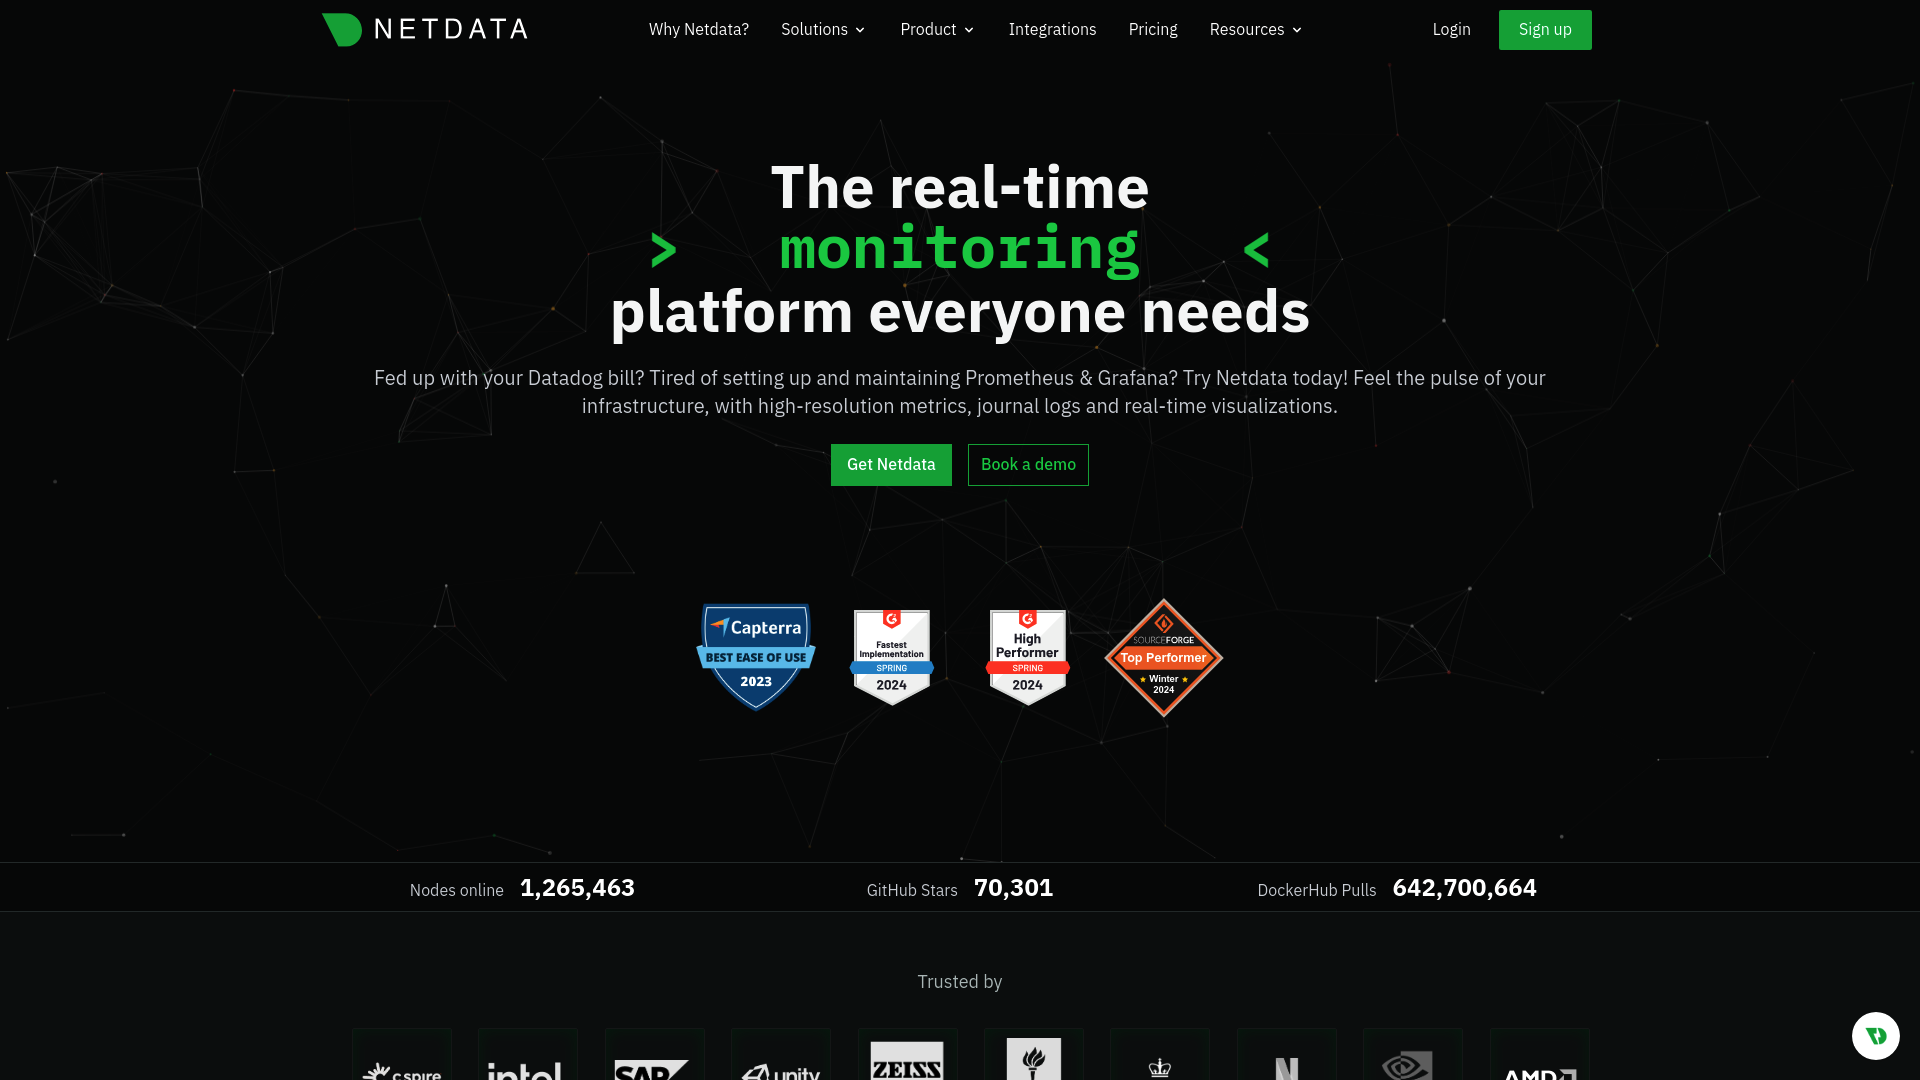Click the SourceForge Top Performer Winter 2024 badge
Screen dimensions: 1920x1080
click(x=1164, y=657)
